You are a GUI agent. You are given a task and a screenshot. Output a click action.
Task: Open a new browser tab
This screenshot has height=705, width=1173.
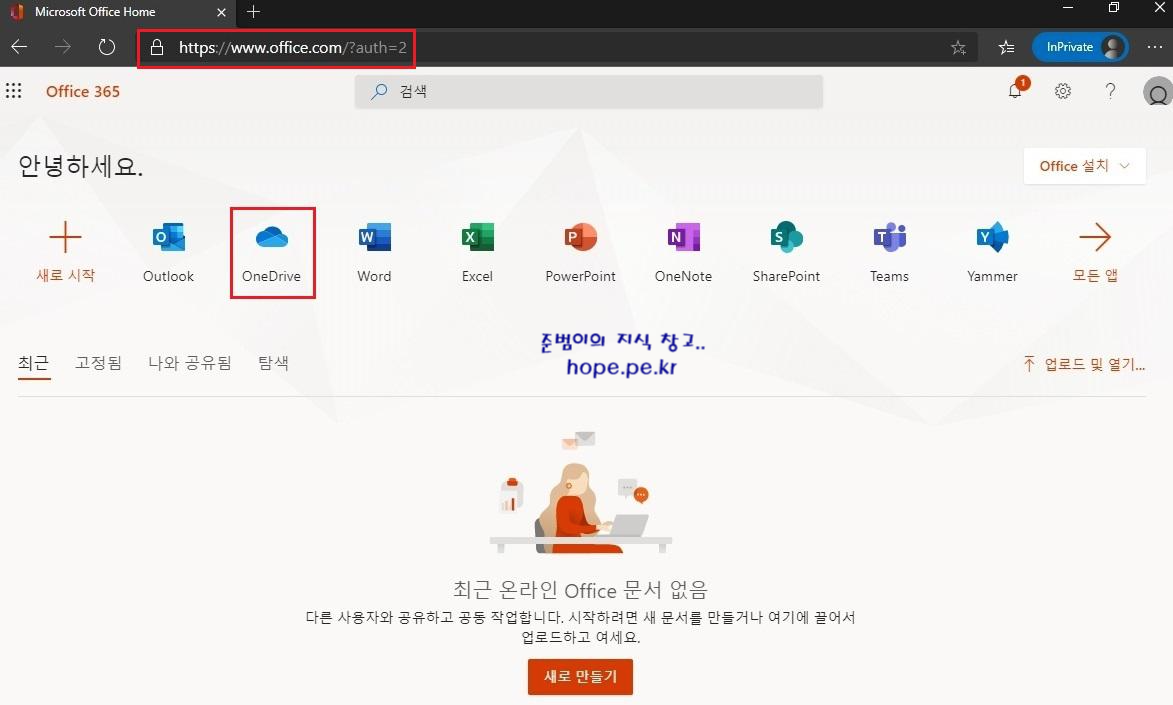pos(254,11)
